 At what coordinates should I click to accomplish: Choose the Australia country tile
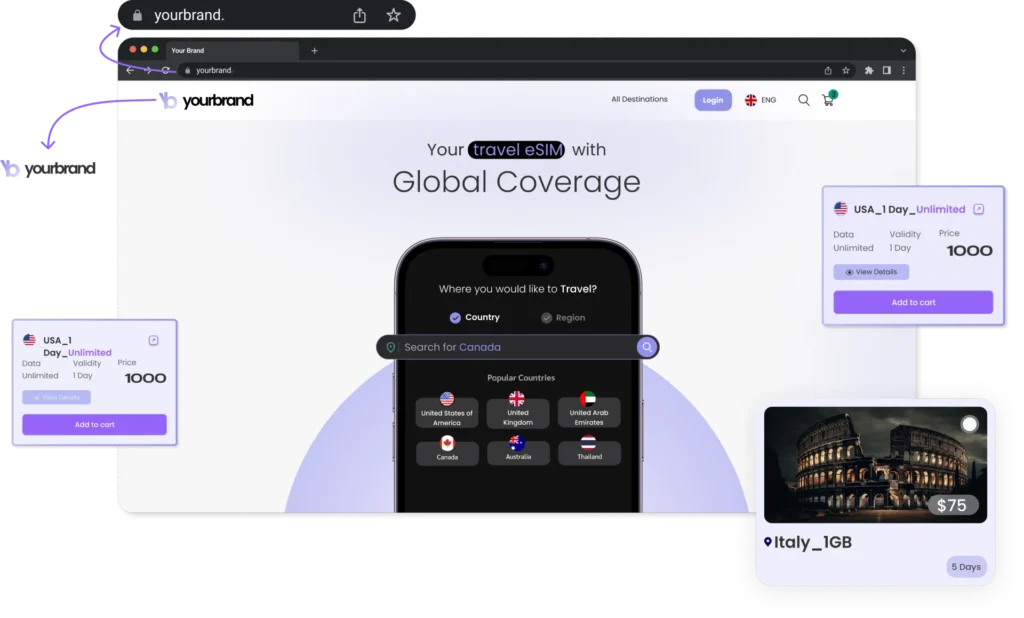click(518, 450)
